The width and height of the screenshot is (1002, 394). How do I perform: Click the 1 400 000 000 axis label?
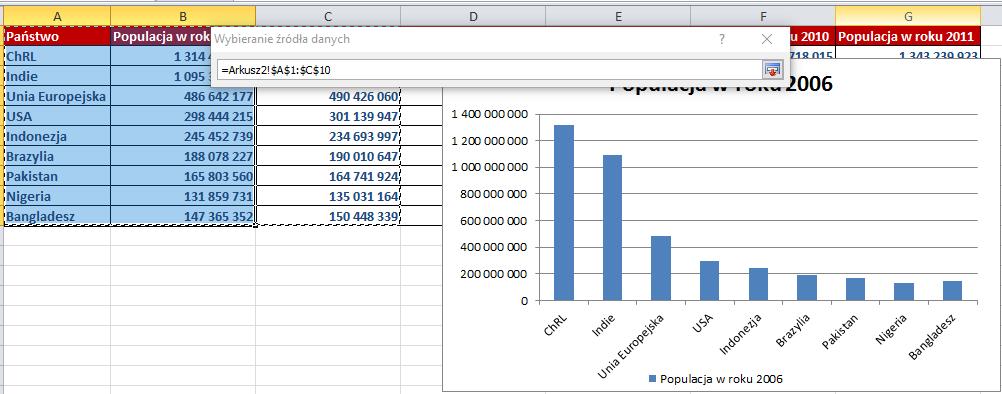point(489,114)
